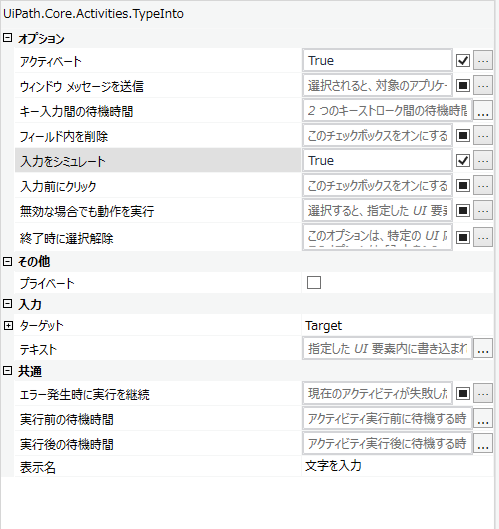499x529 pixels.
Task: Toggle エラー発生時に実行を継続 checkbox
Action: [x=463, y=393]
